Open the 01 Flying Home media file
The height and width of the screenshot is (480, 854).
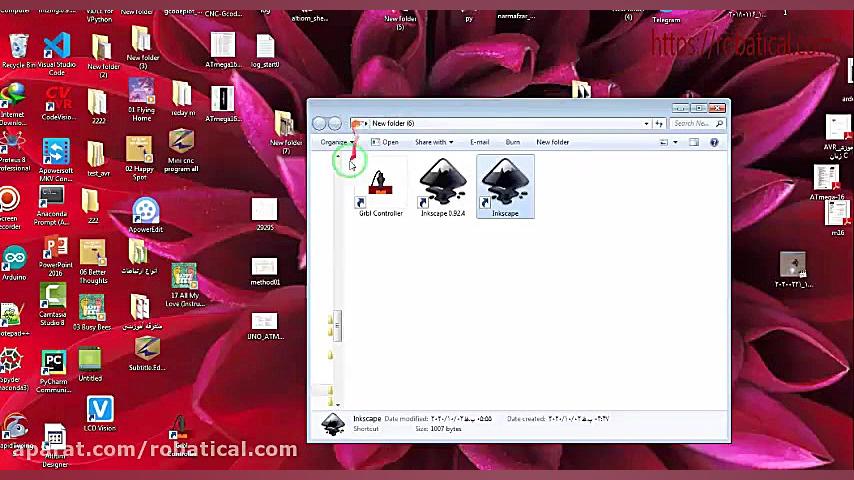[142, 100]
